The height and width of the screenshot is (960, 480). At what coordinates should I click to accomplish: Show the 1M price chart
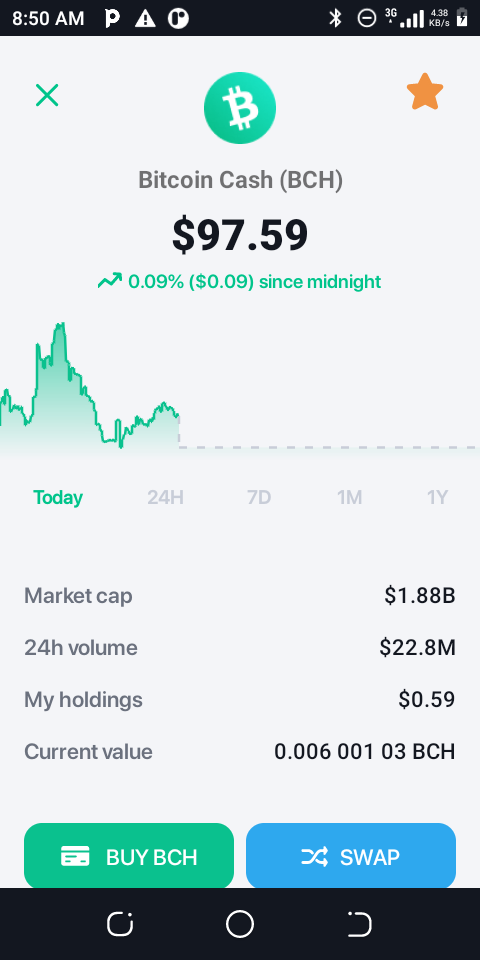[x=350, y=497]
